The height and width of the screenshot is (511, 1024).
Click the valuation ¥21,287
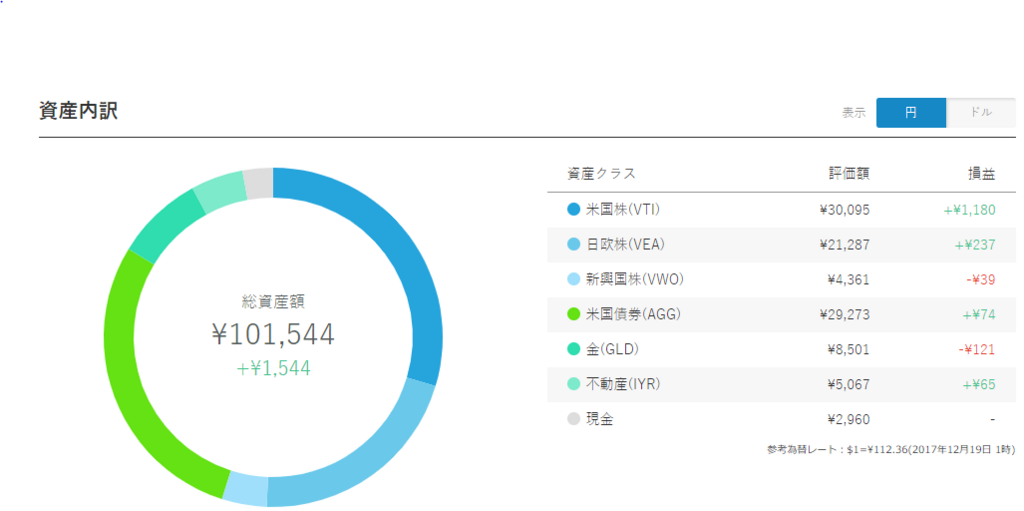[x=844, y=245]
